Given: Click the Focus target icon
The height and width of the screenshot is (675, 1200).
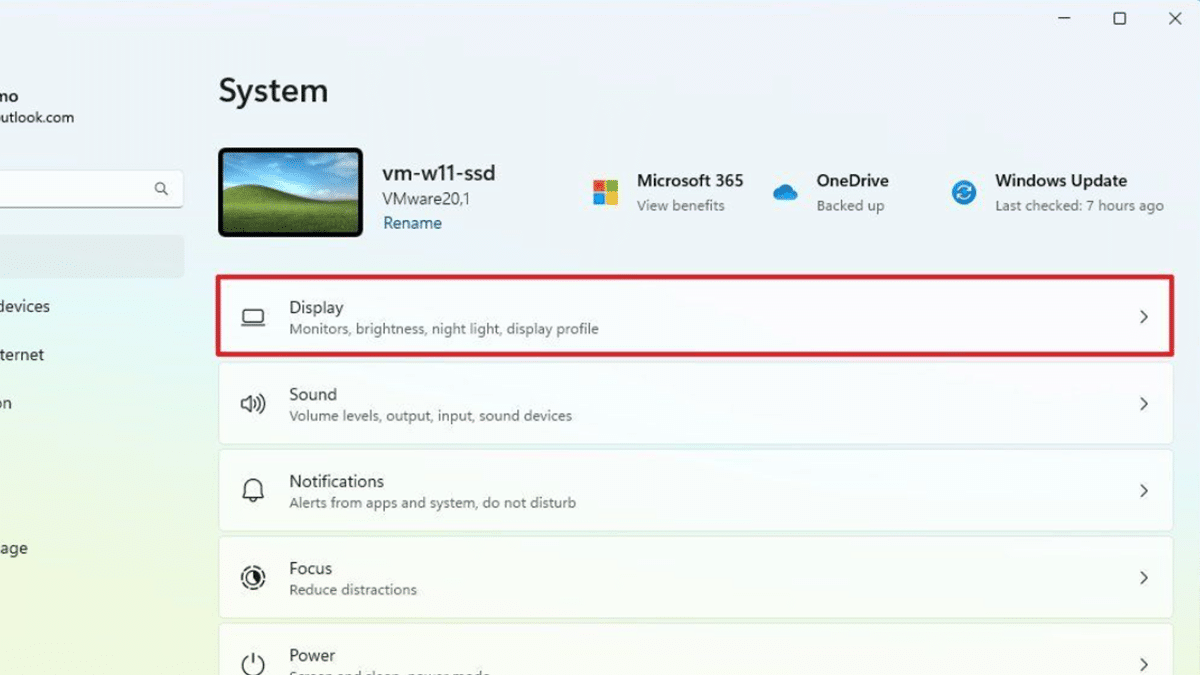Looking at the screenshot, I should point(253,578).
